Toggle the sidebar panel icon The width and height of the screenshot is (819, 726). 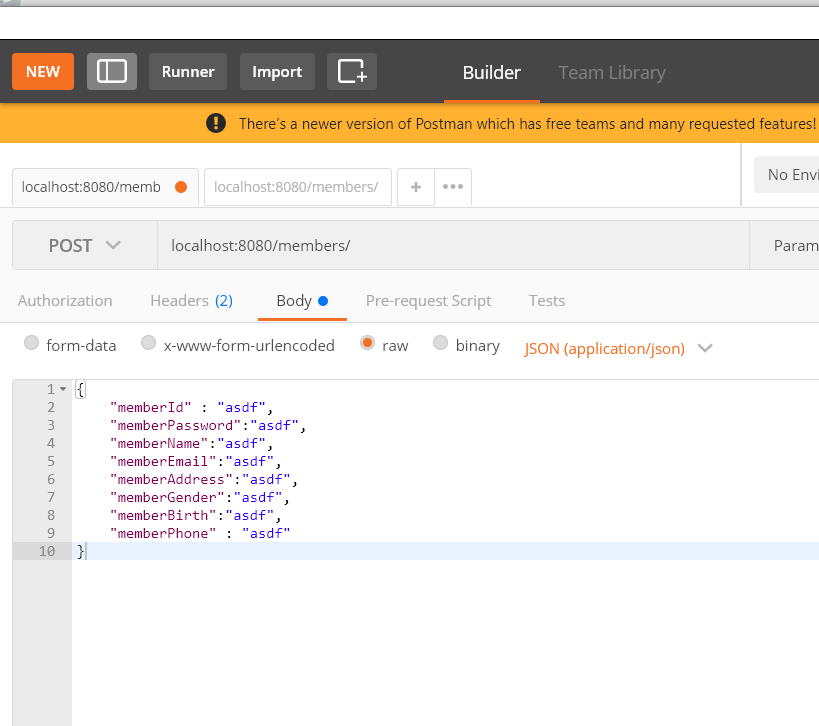coord(112,72)
